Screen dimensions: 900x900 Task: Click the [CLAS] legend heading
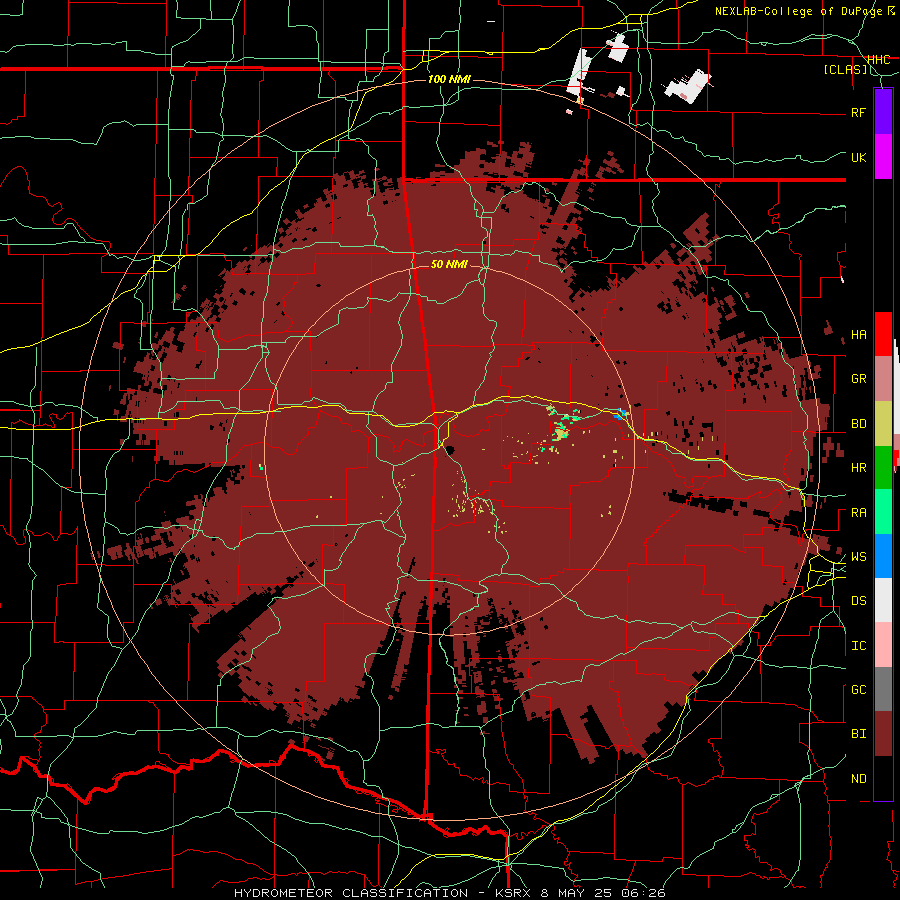point(845,70)
